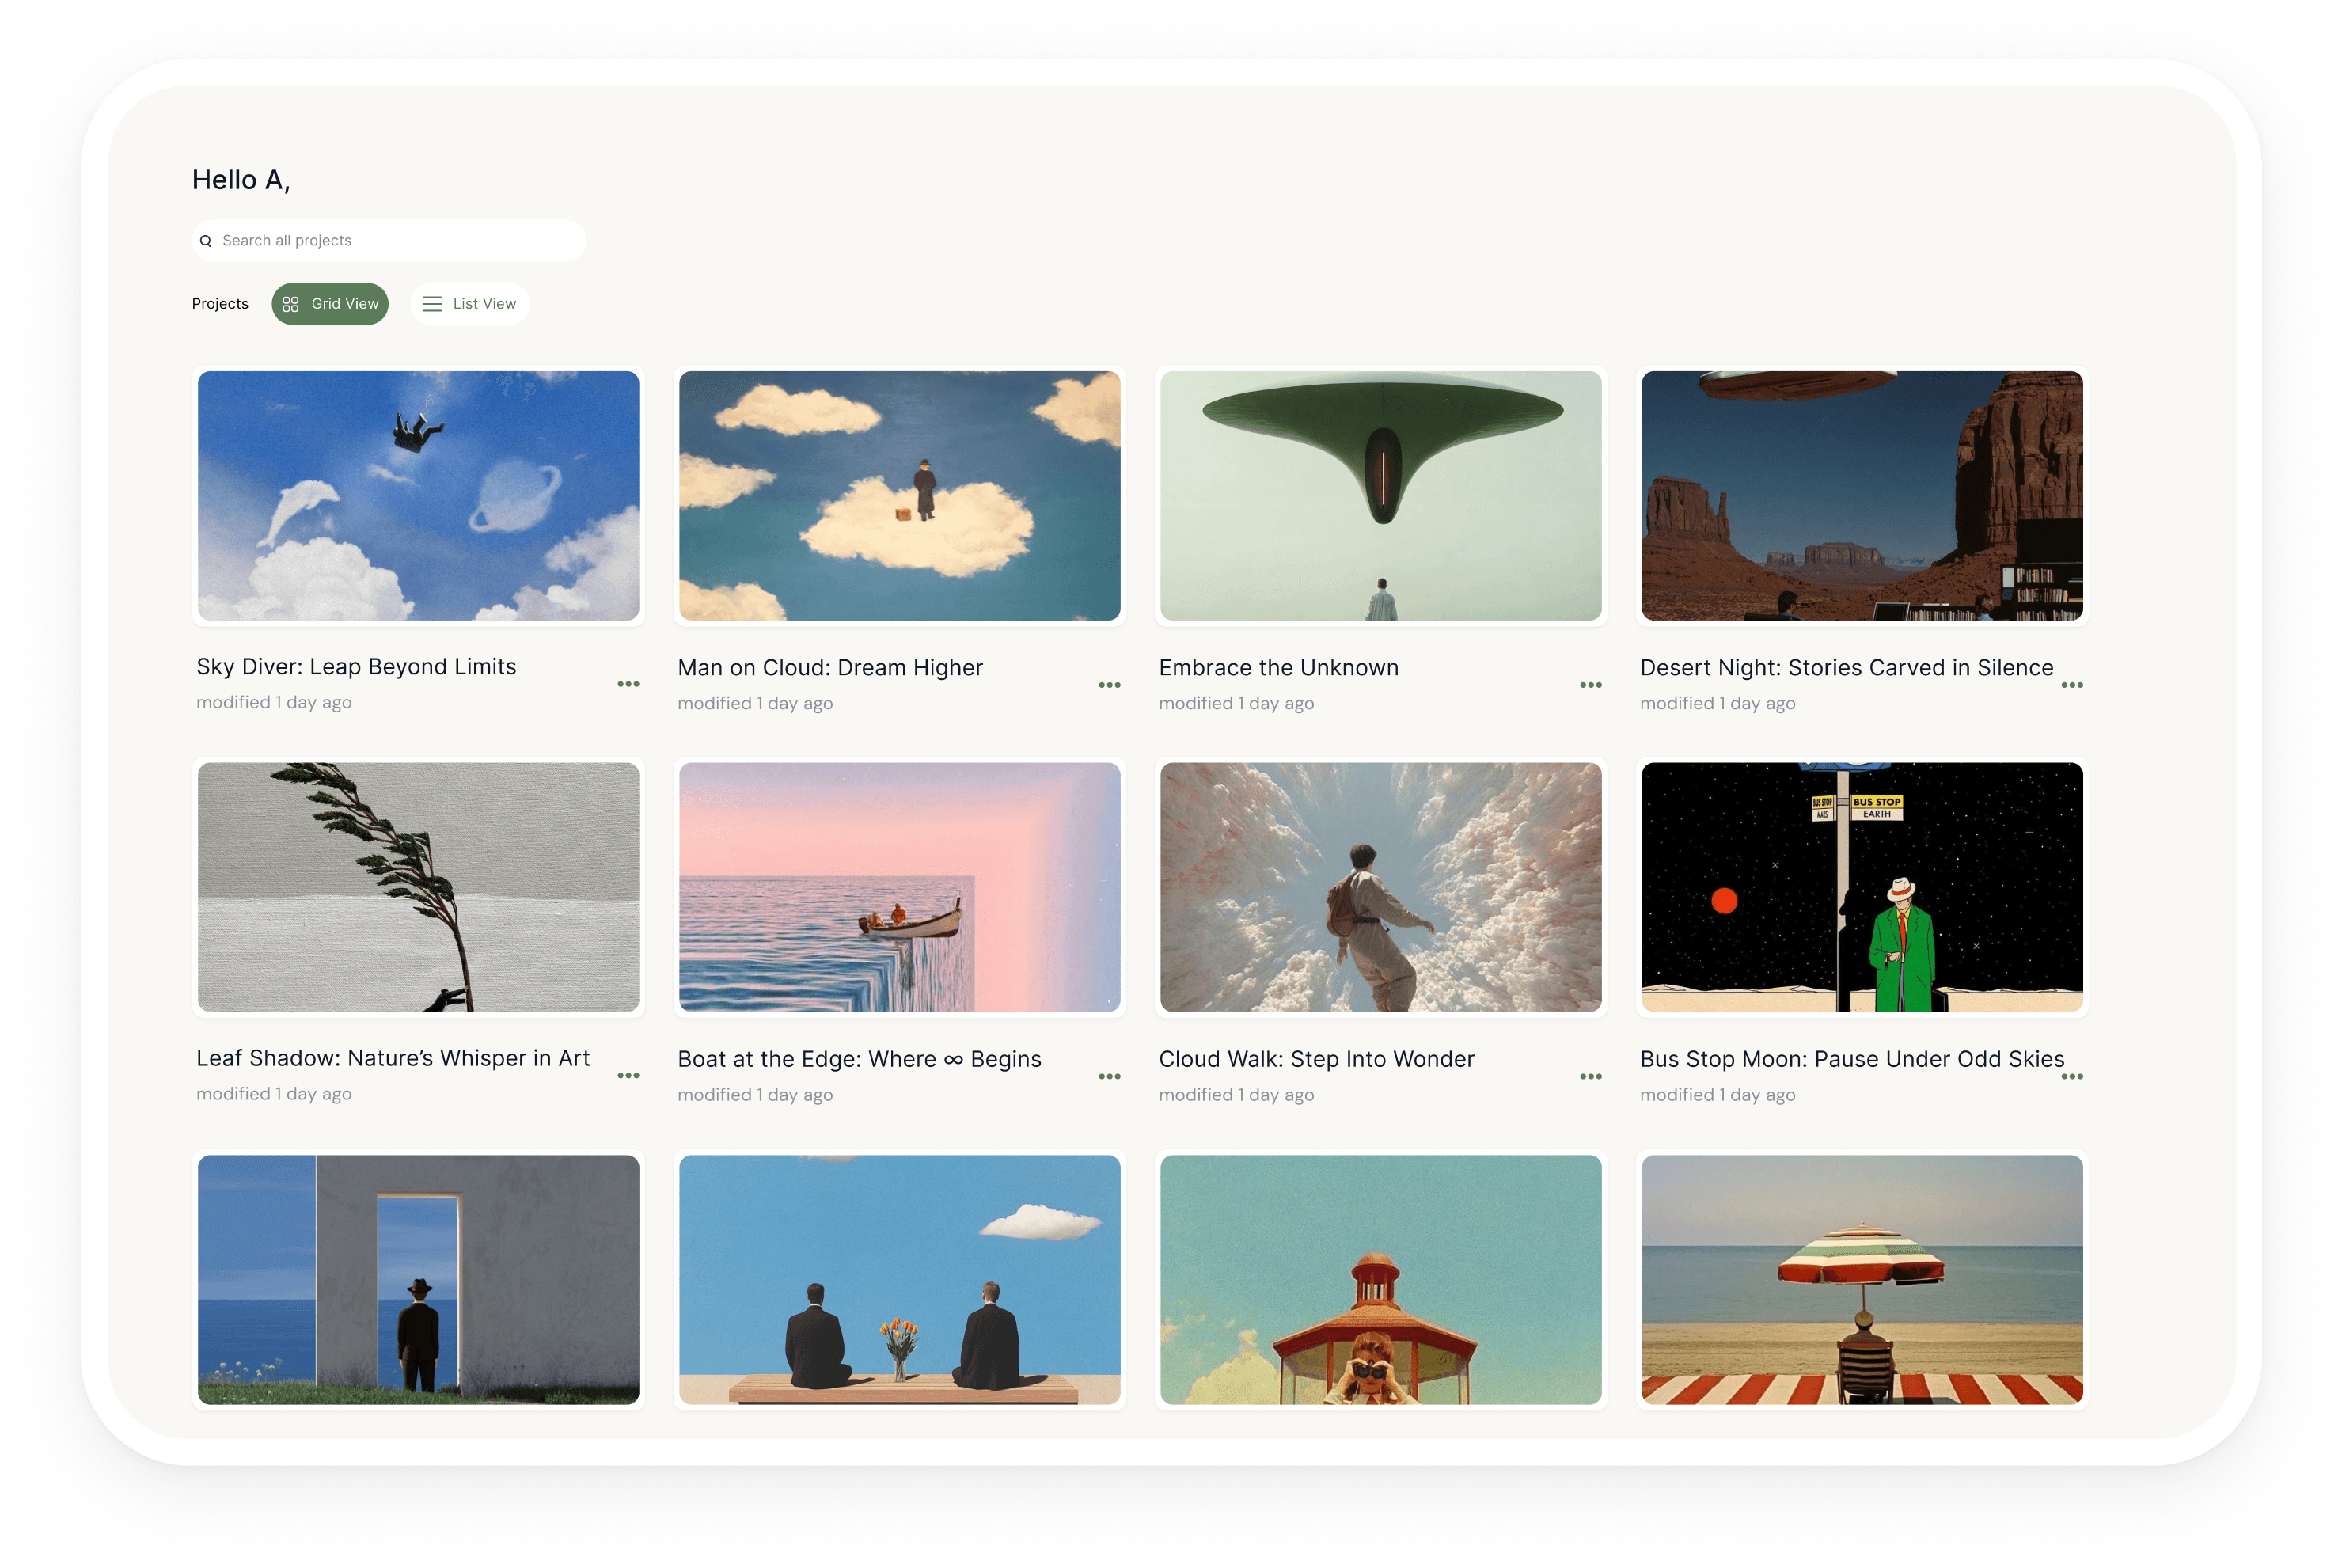Click the Hello A, greeting
This screenshot has width=2342, height=1568.
click(x=241, y=180)
